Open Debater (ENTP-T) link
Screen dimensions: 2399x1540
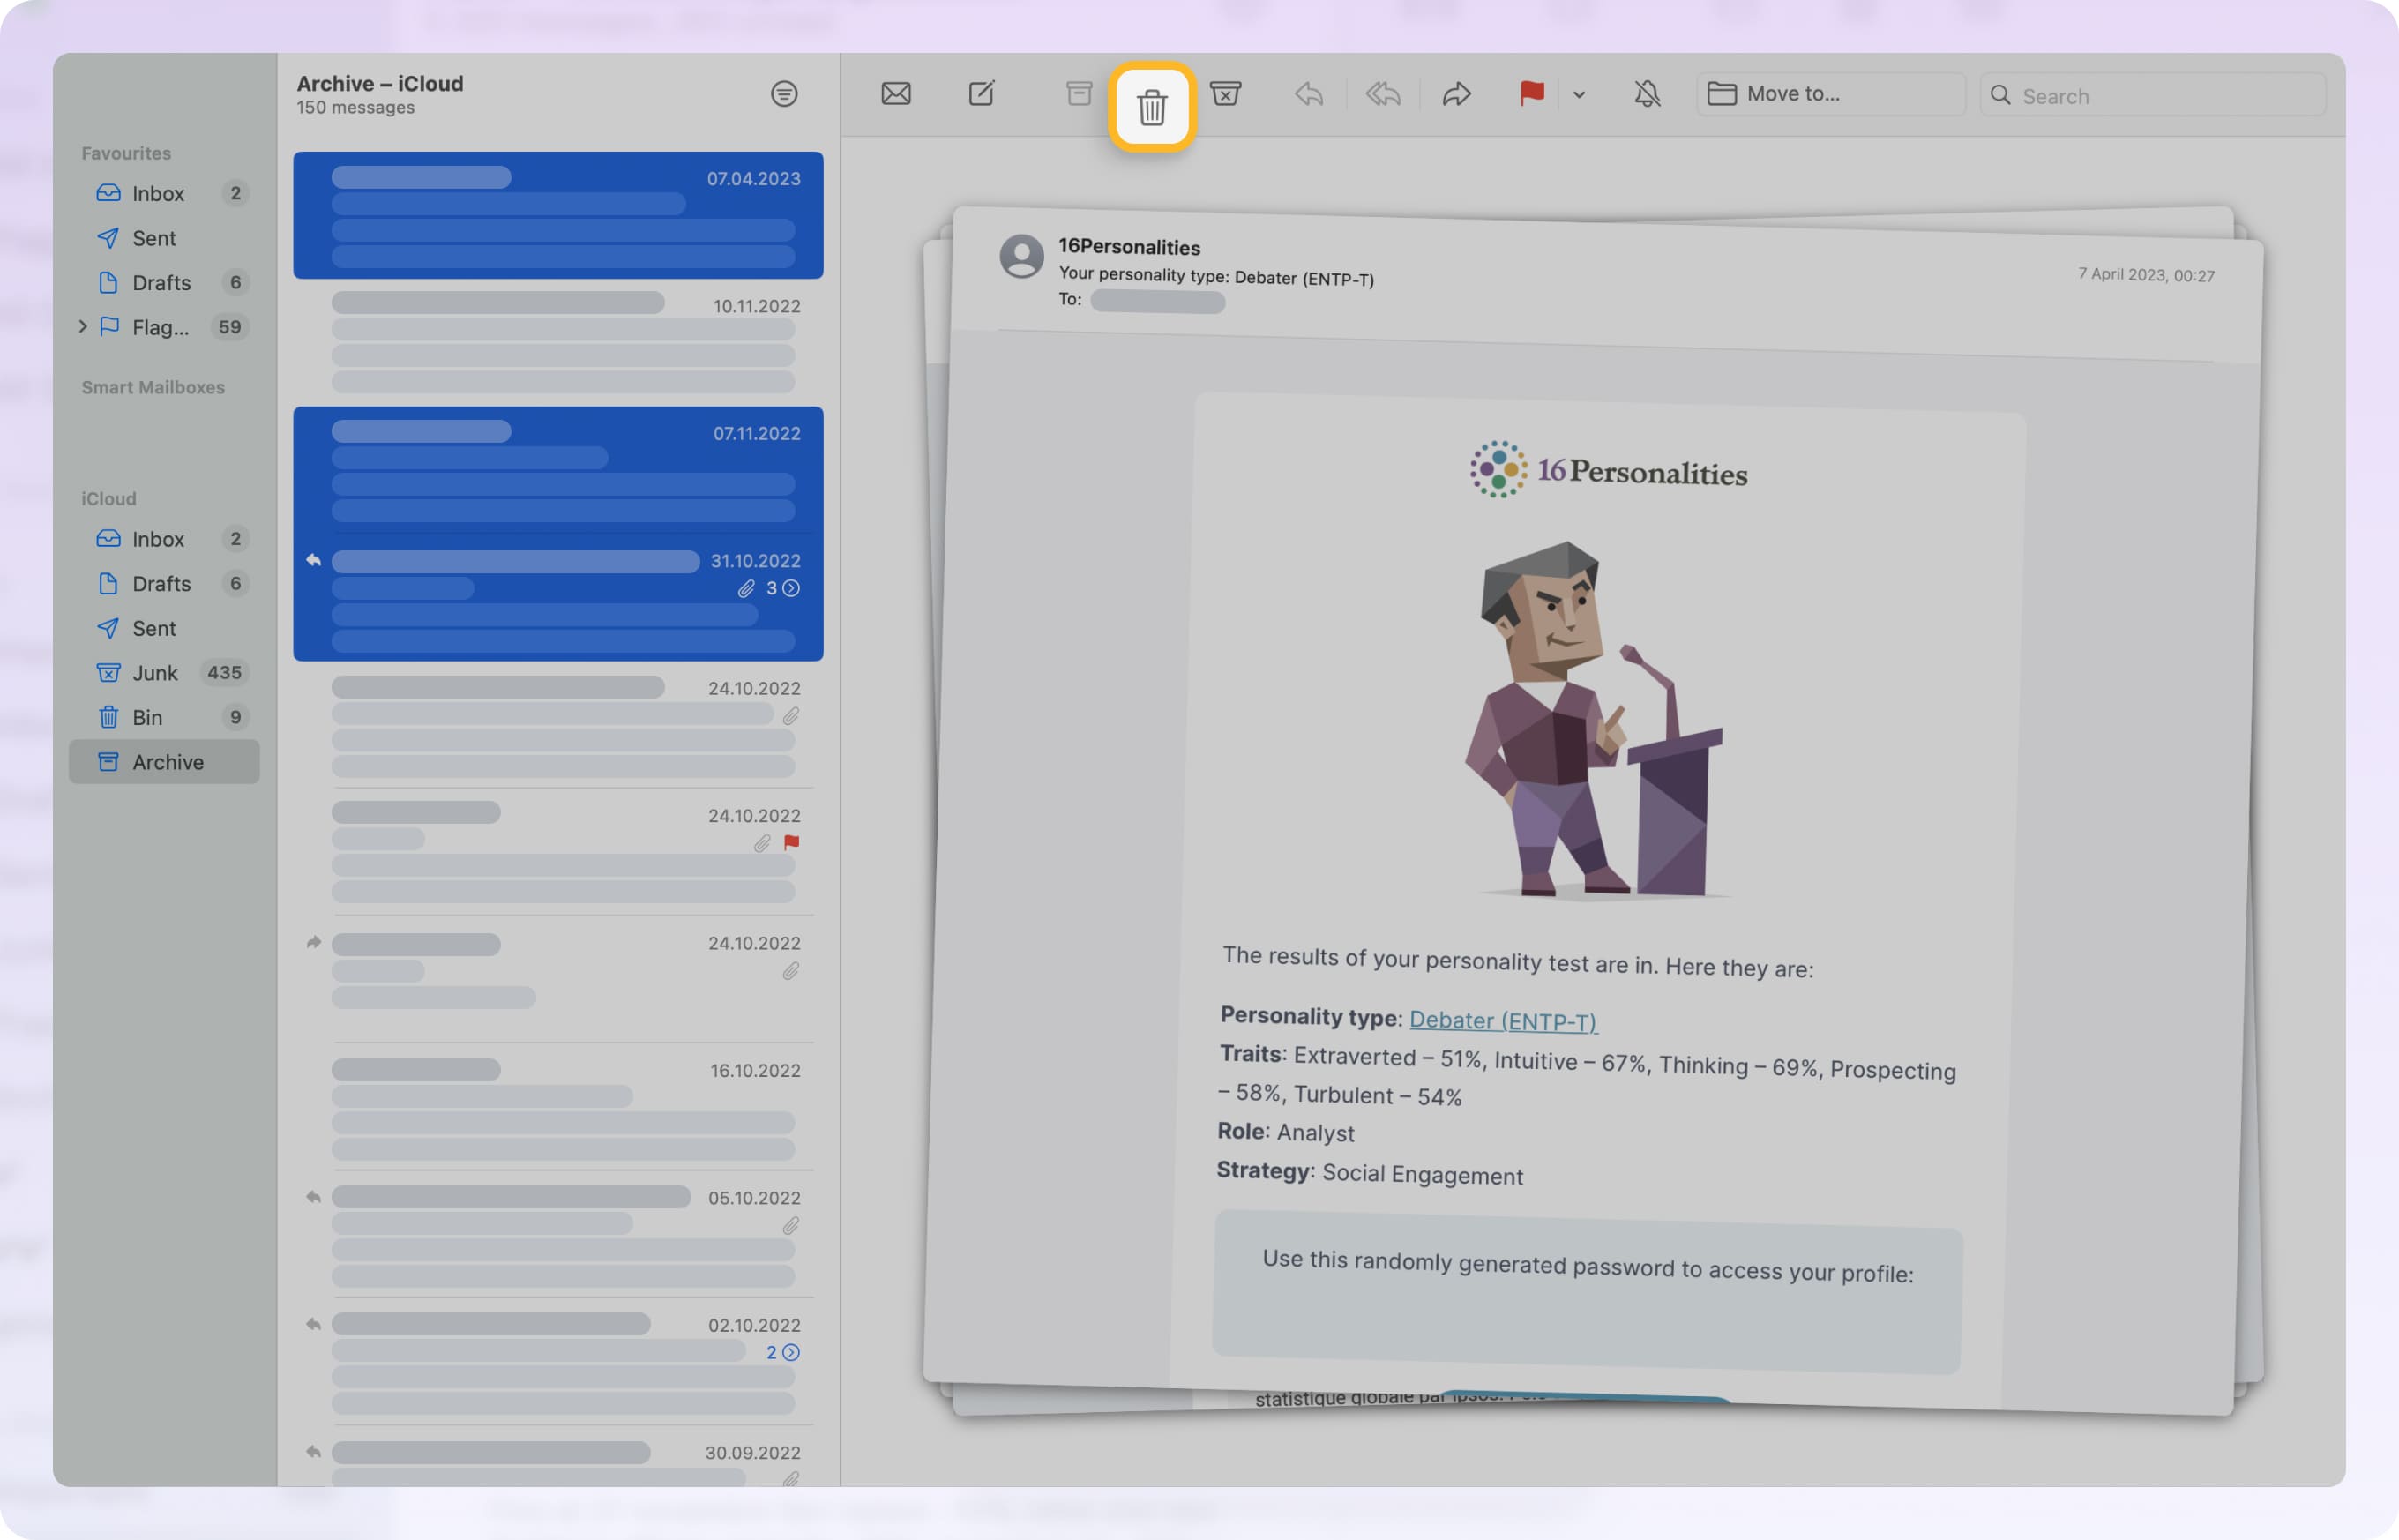(x=1503, y=1021)
